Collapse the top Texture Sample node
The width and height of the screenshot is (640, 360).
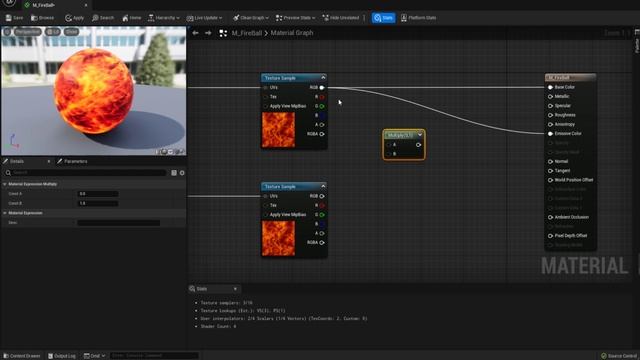(x=323, y=78)
